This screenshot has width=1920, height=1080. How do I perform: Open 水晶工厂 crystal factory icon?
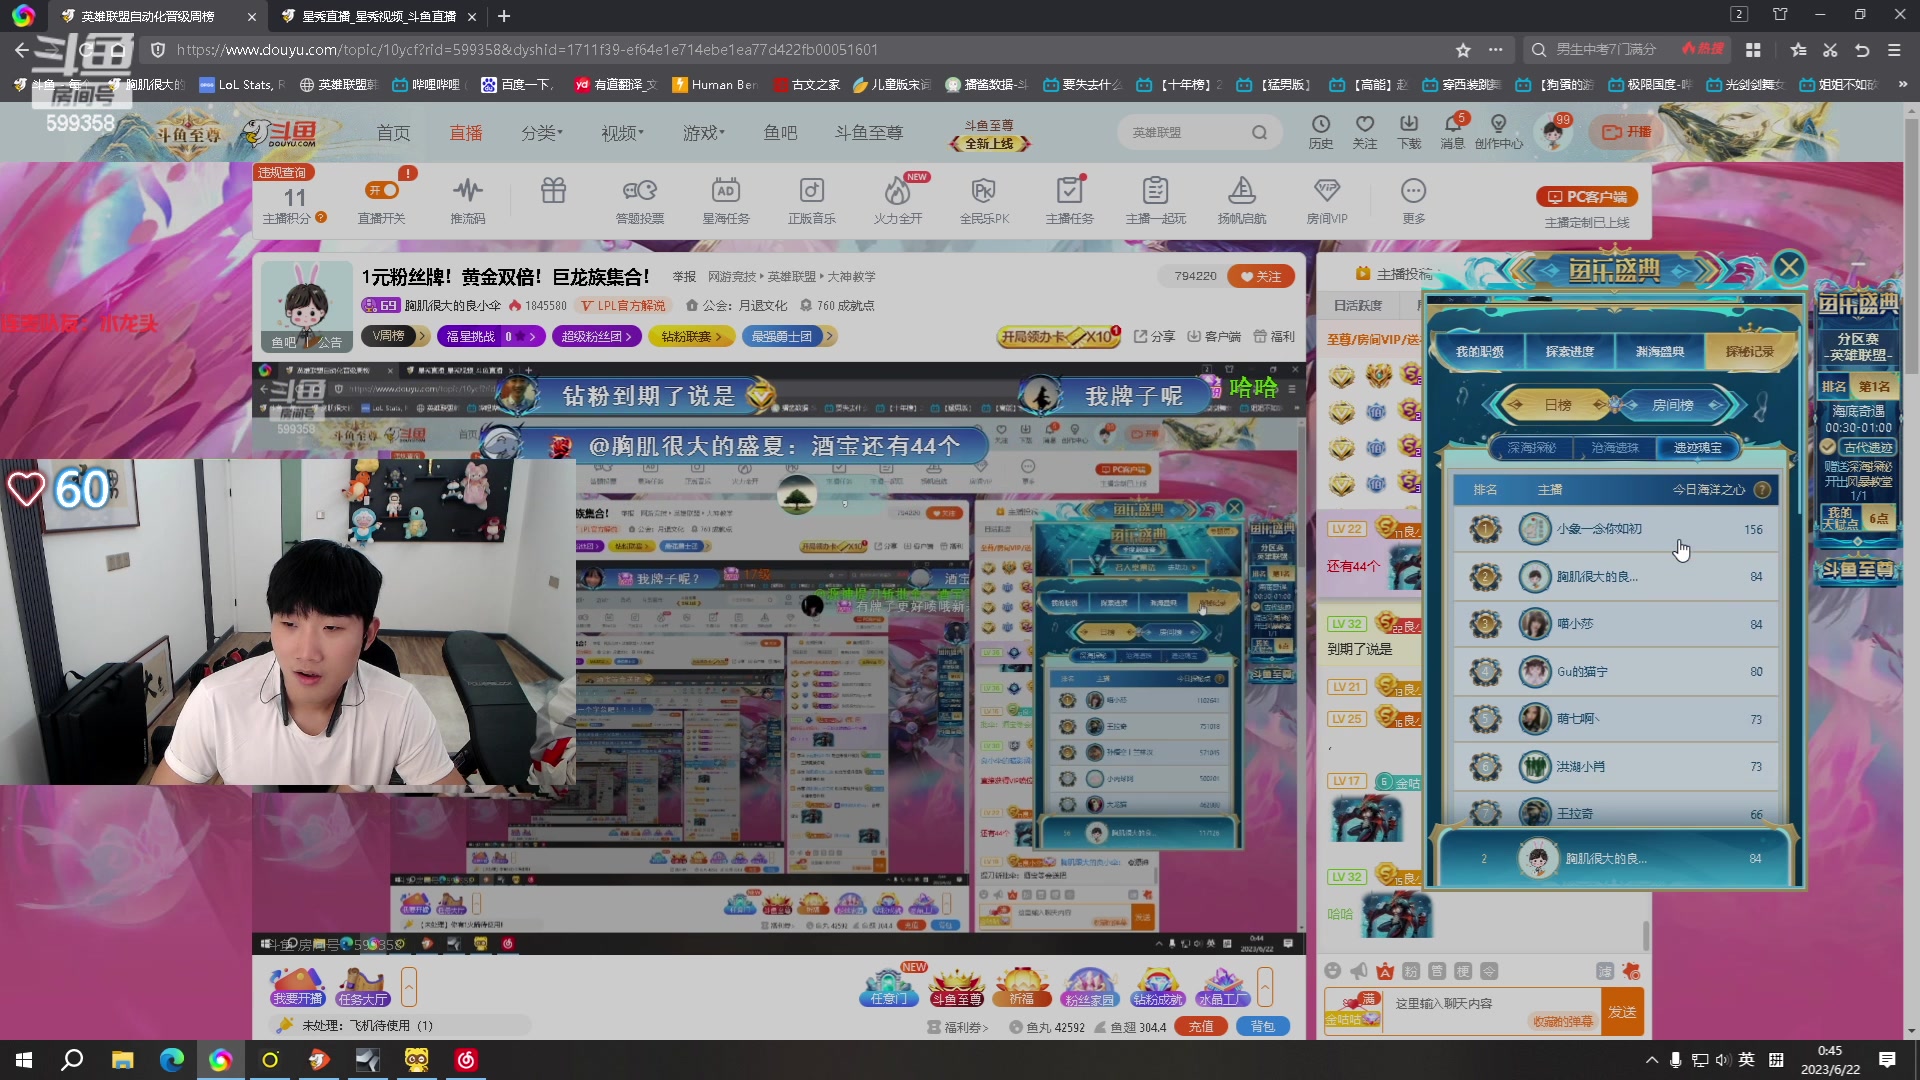pos(1223,987)
